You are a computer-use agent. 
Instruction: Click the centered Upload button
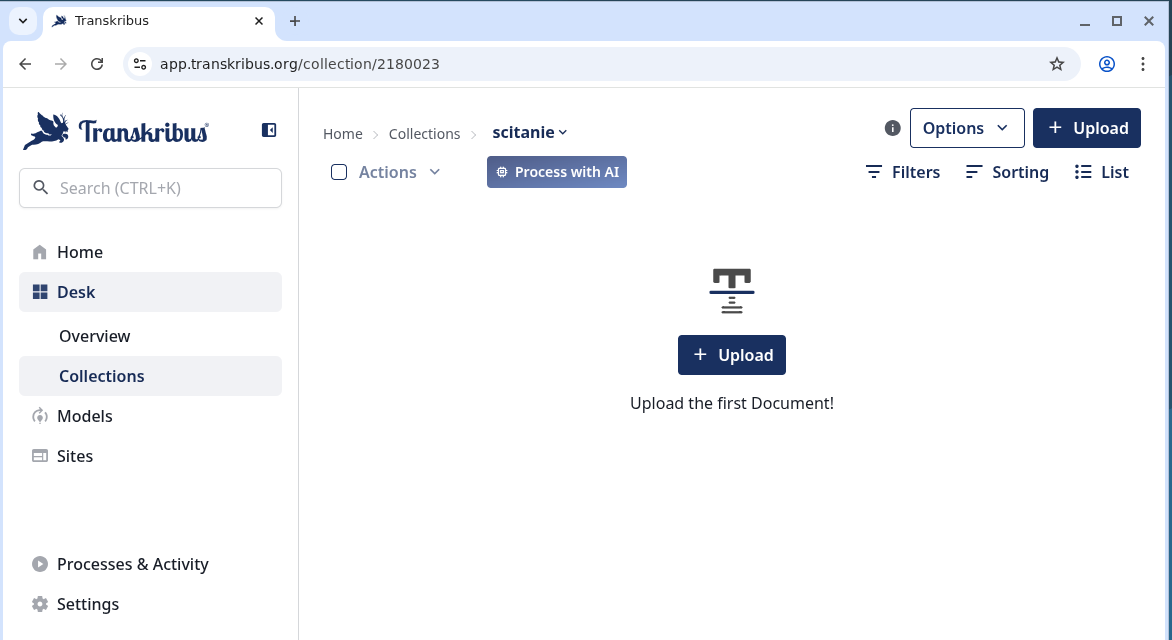click(732, 355)
